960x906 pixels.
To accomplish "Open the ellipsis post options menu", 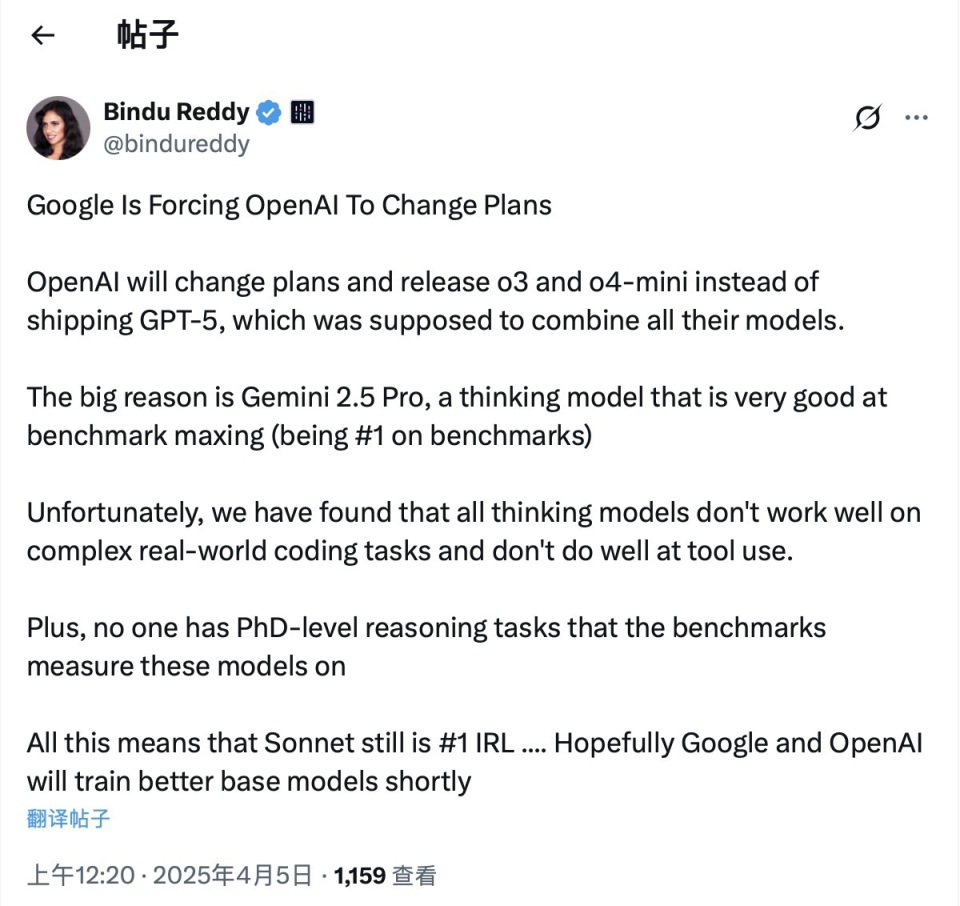I will (x=917, y=117).
